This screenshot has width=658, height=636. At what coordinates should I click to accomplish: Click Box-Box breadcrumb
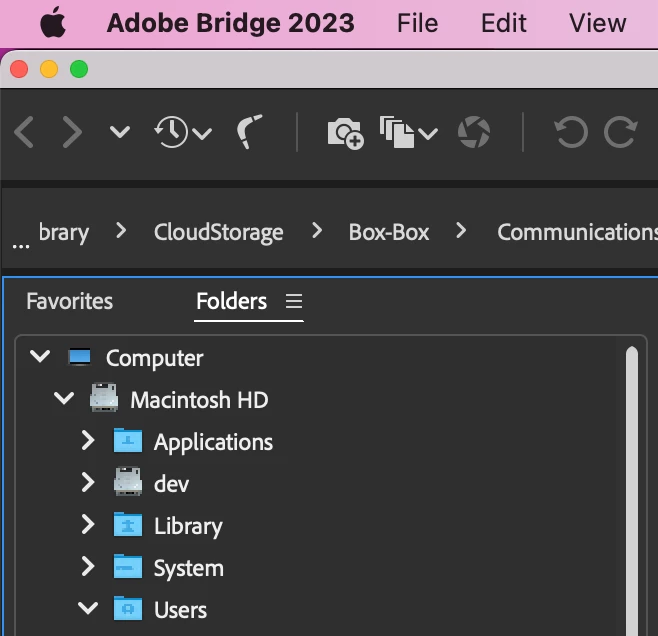389,232
